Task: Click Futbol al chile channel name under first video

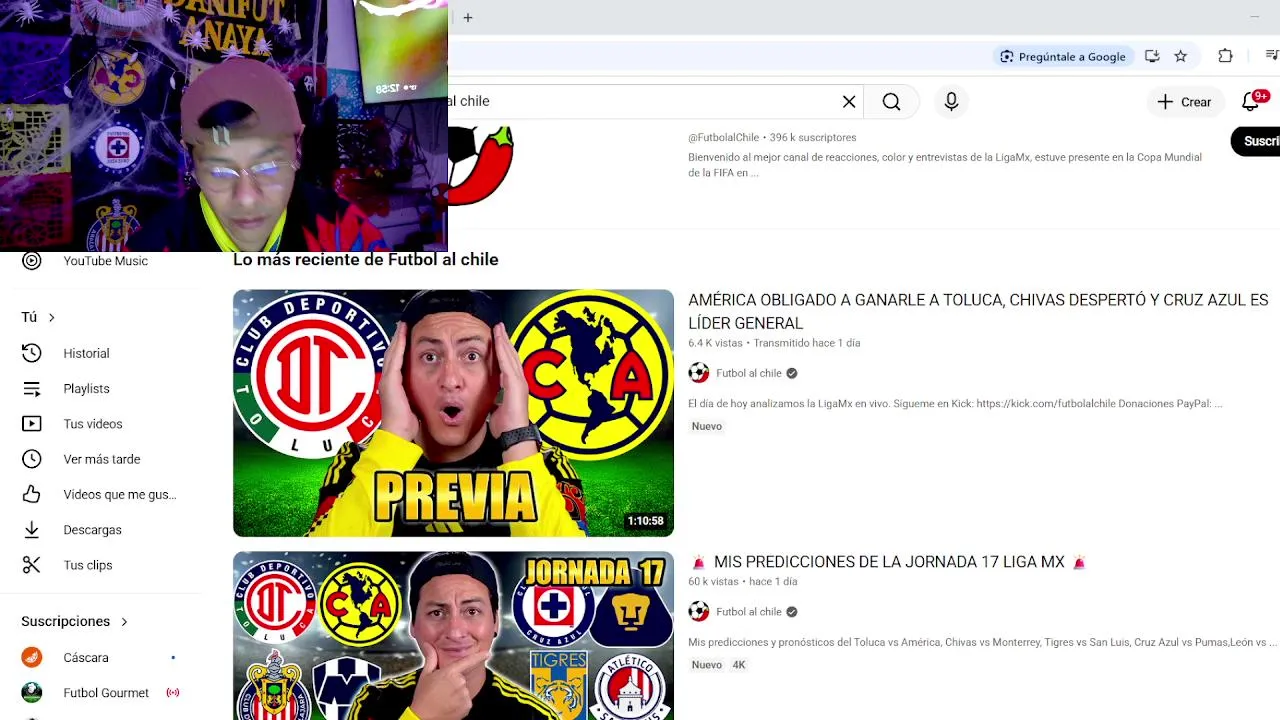Action: coord(748,373)
